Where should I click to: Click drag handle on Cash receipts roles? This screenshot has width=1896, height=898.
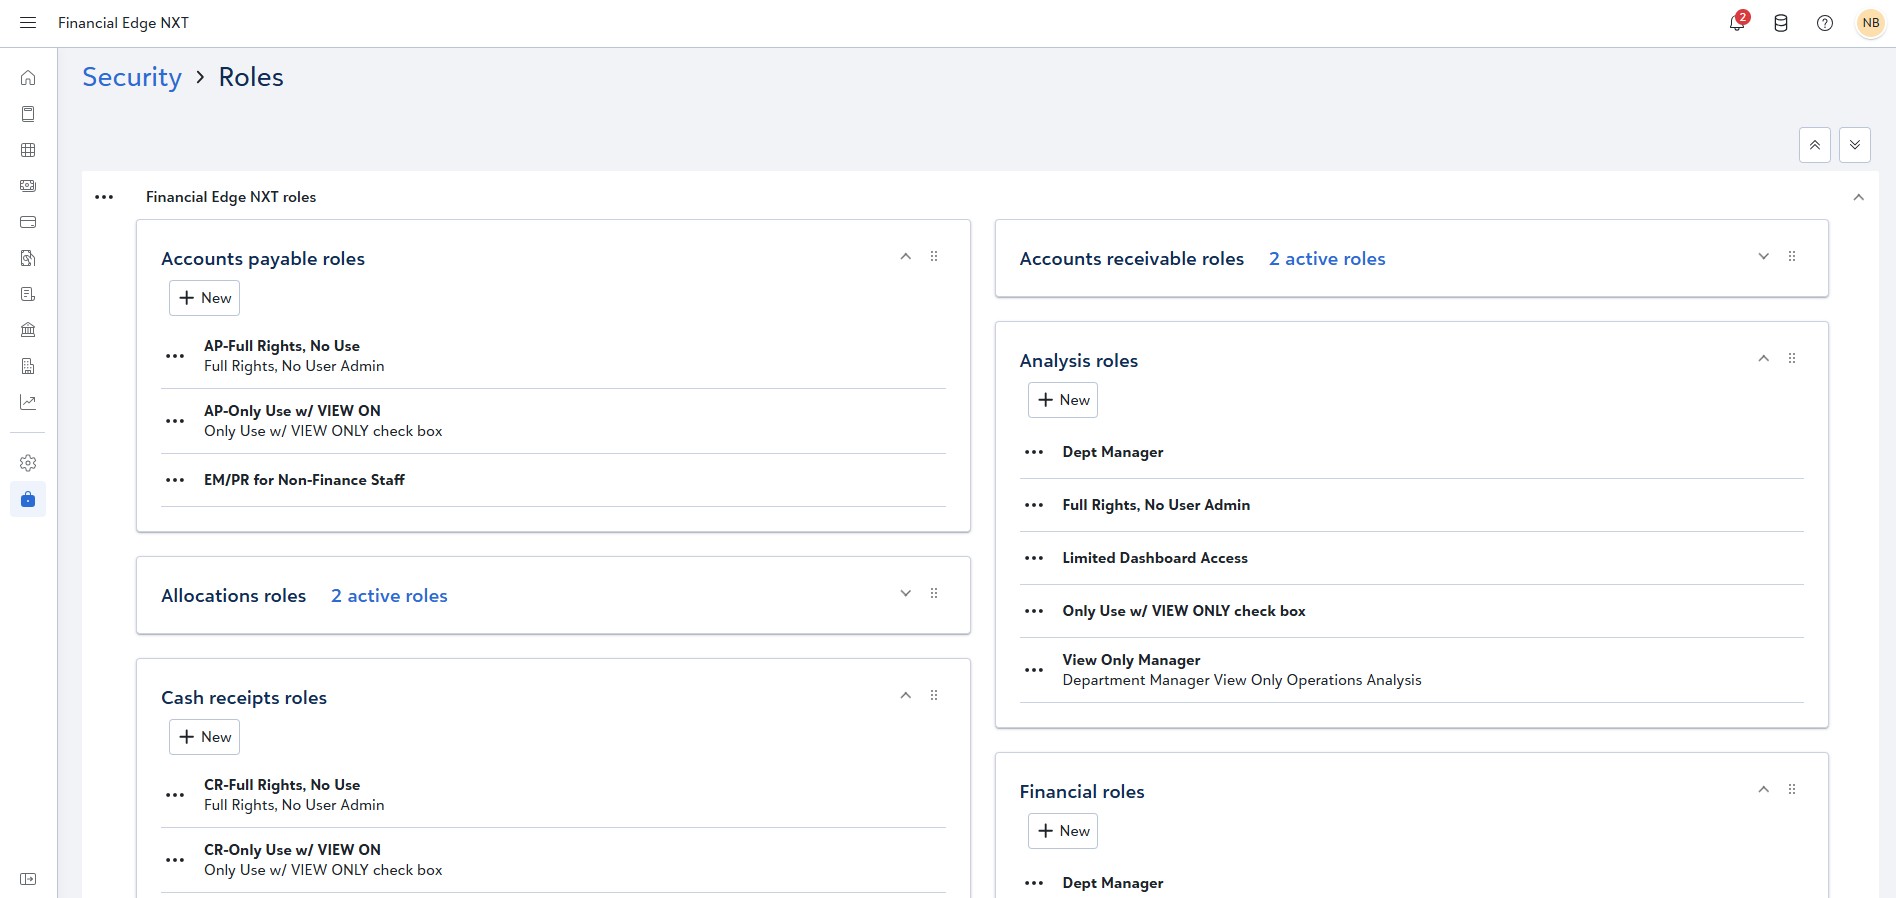(934, 696)
